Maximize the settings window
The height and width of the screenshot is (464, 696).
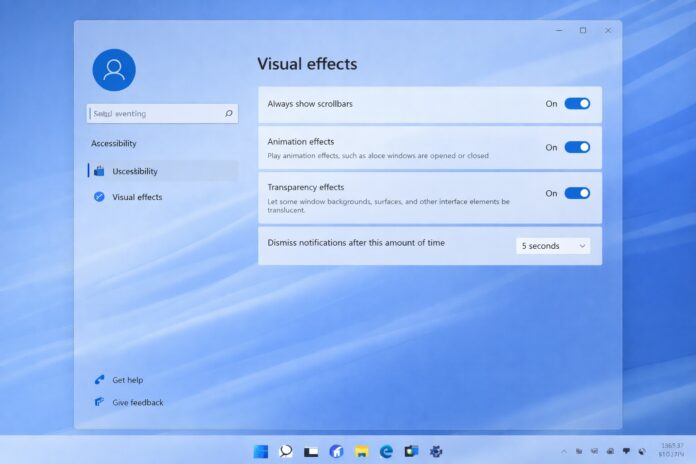coord(583,30)
